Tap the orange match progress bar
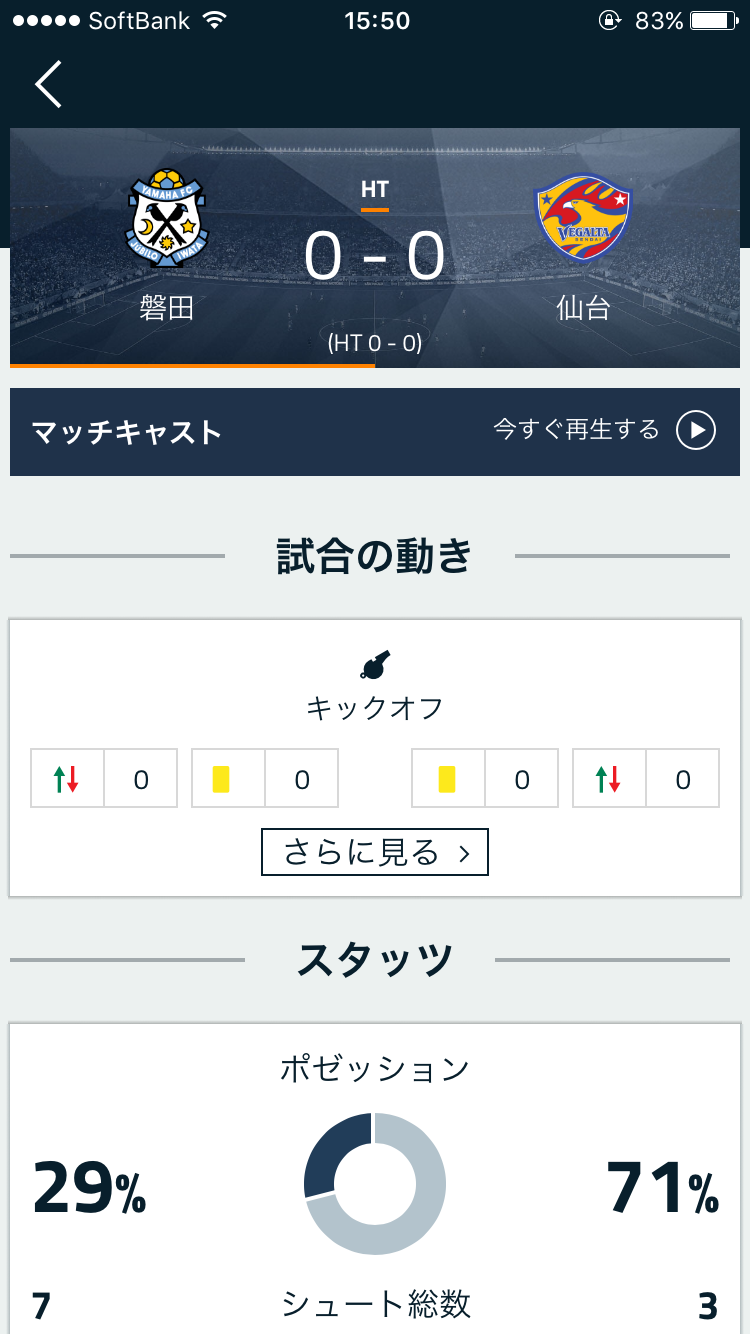Screen dimensions: 750x1334 (192, 365)
